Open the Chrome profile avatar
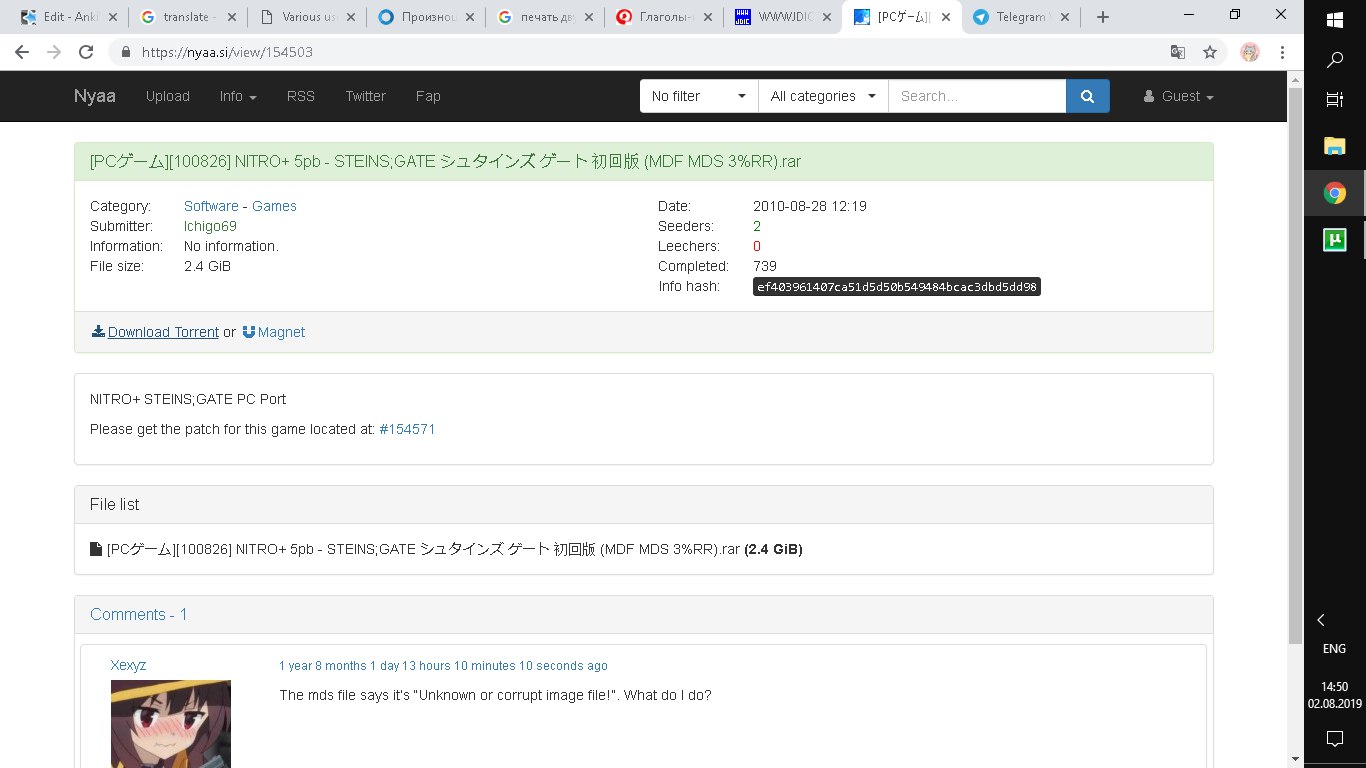This screenshot has height=768, width=1366. tap(1250, 52)
